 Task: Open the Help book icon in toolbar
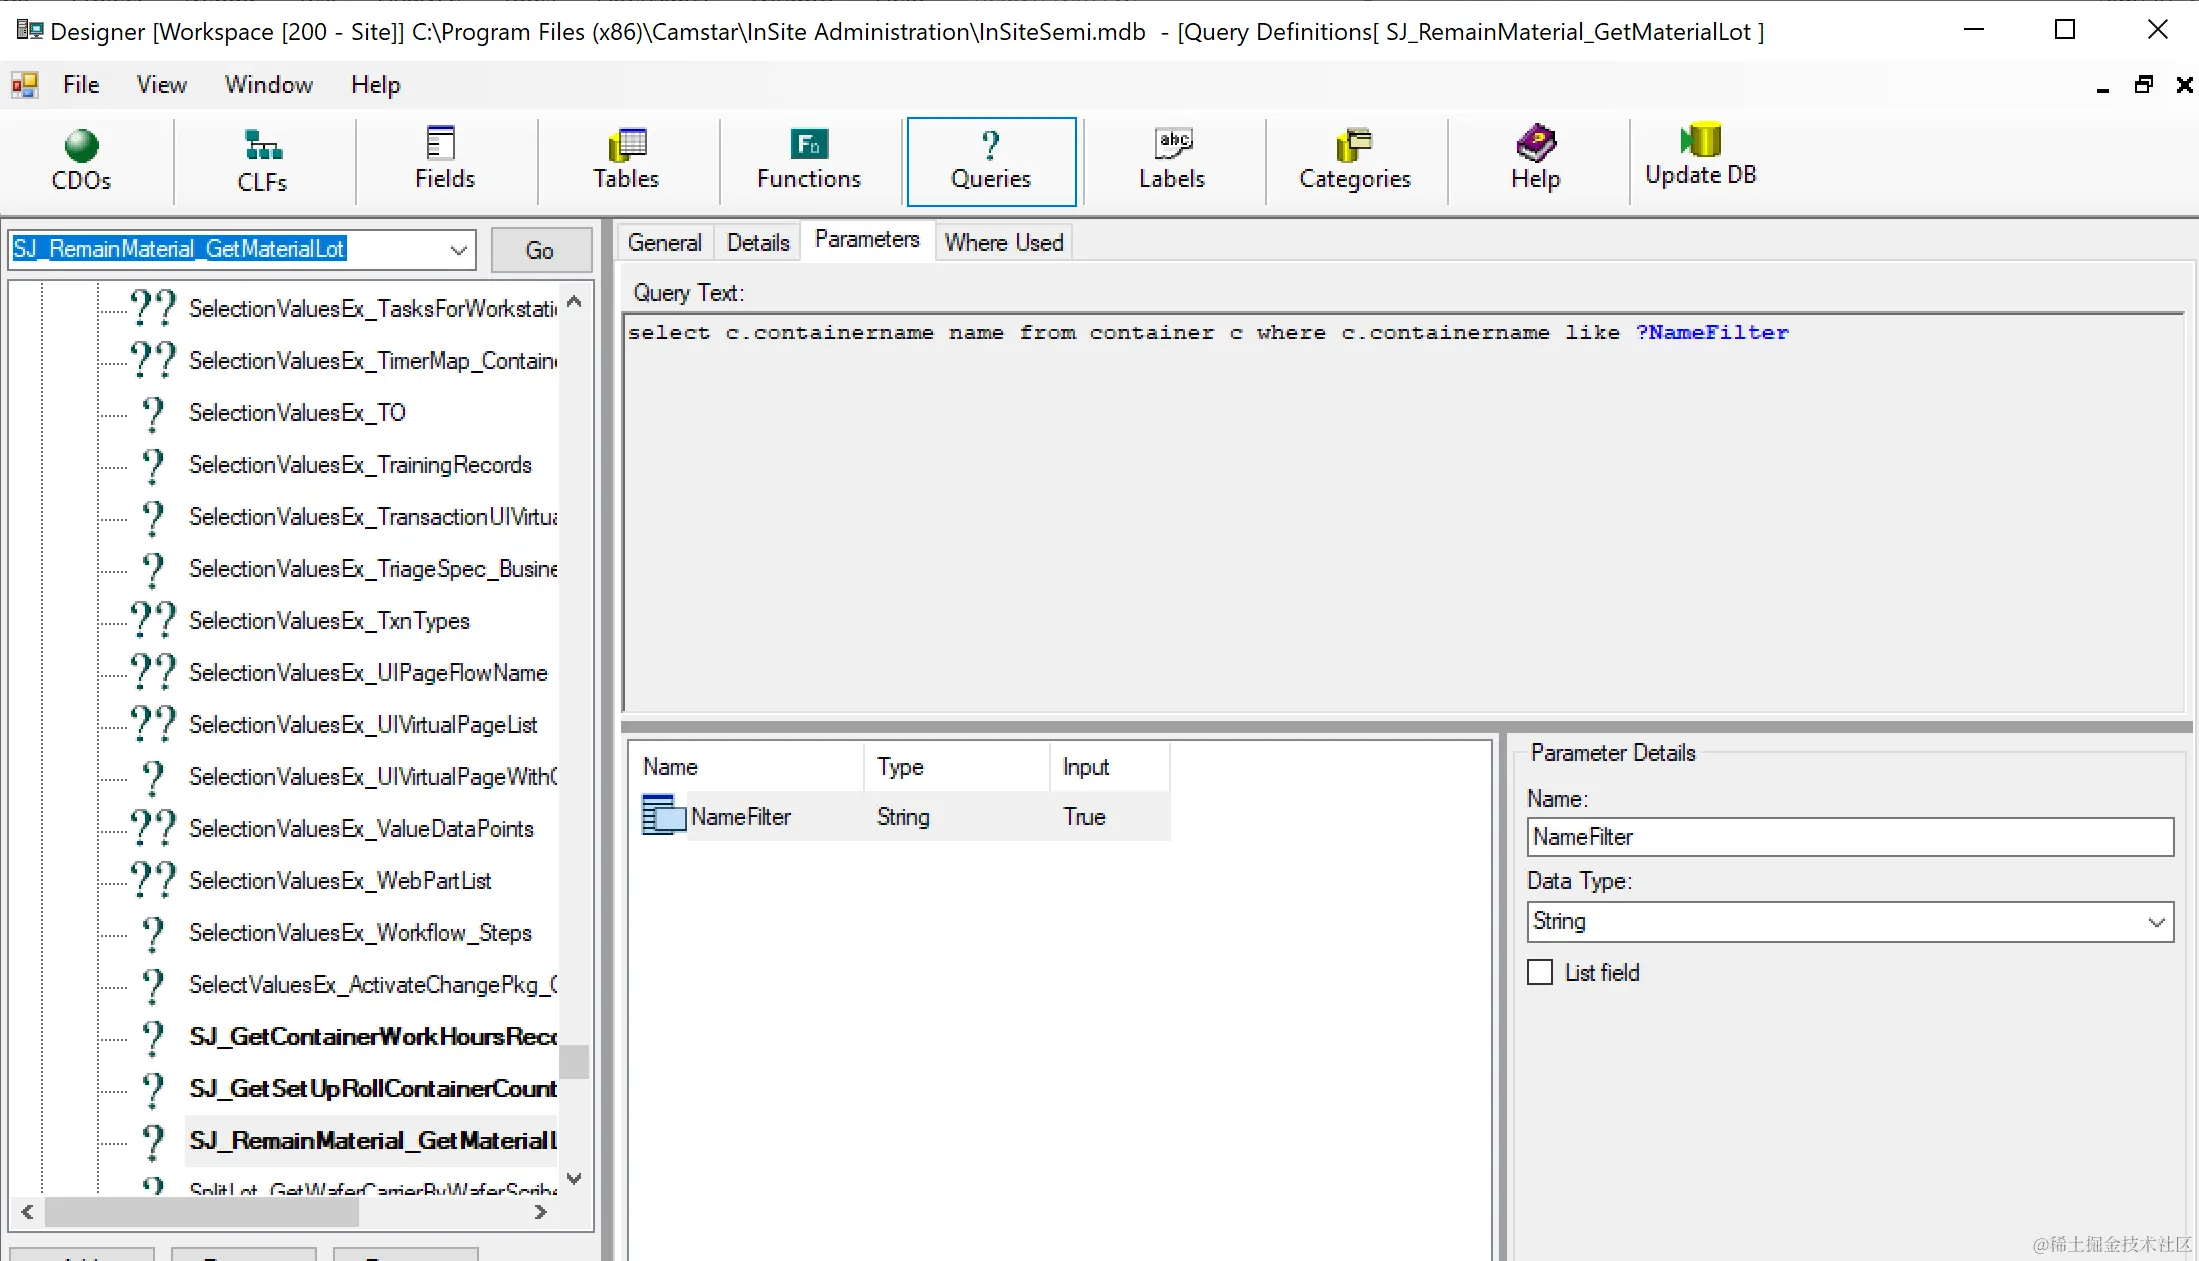click(x=1535, y=160)
